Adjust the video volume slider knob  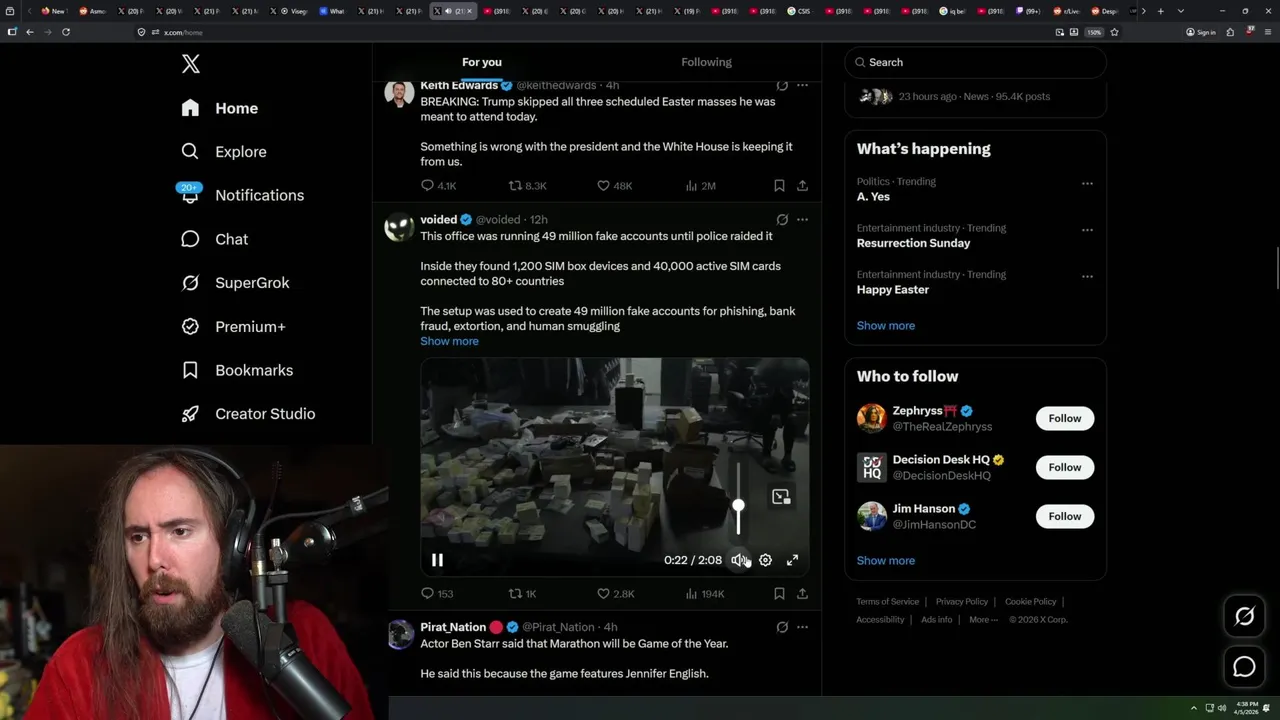(x=738, y=506)
